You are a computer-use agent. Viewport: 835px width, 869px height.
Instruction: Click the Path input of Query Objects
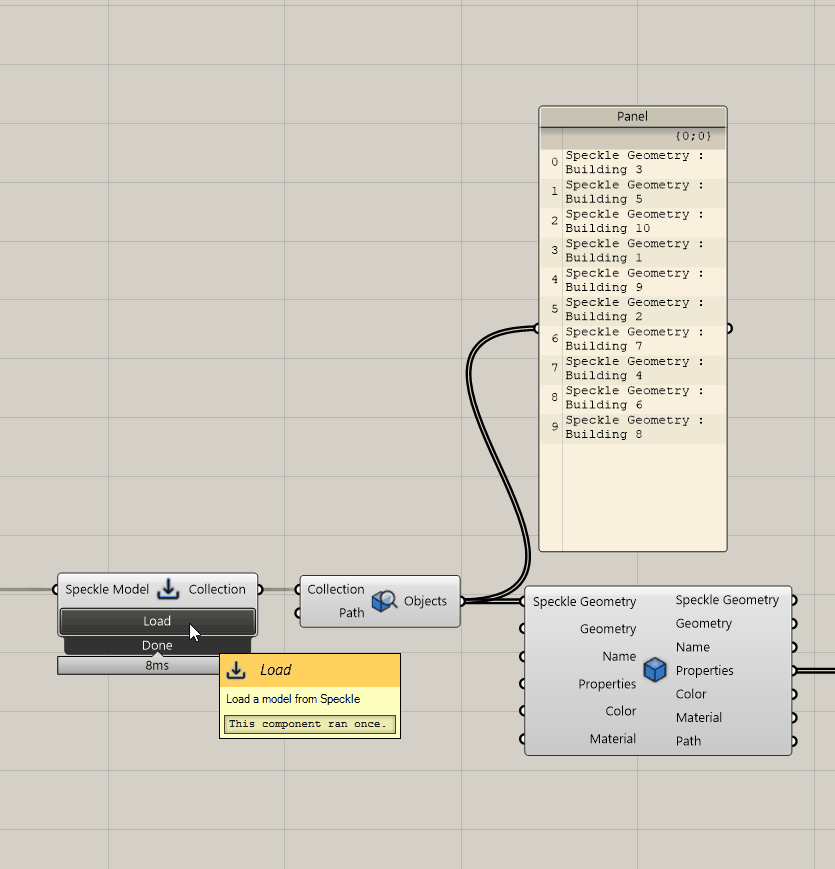pos(351,612)
